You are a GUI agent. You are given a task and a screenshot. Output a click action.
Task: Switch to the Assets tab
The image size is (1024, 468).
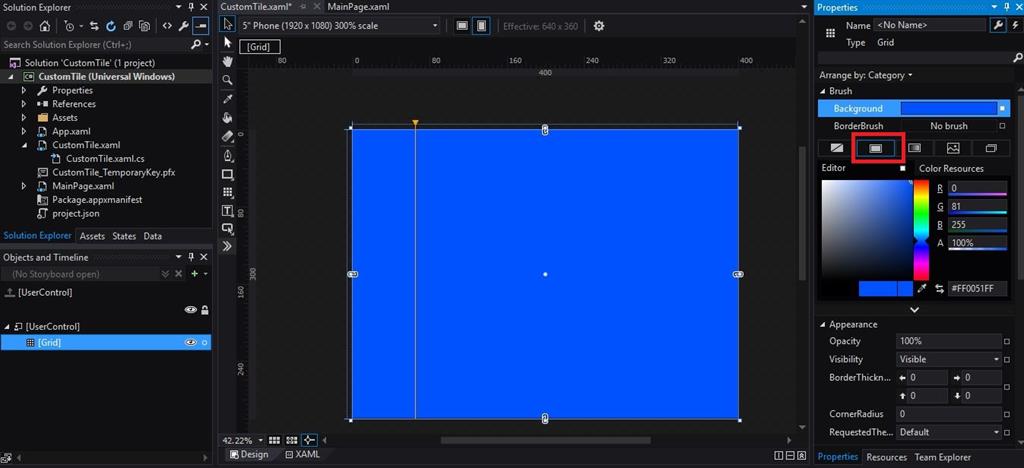click(x=92, y=236)
